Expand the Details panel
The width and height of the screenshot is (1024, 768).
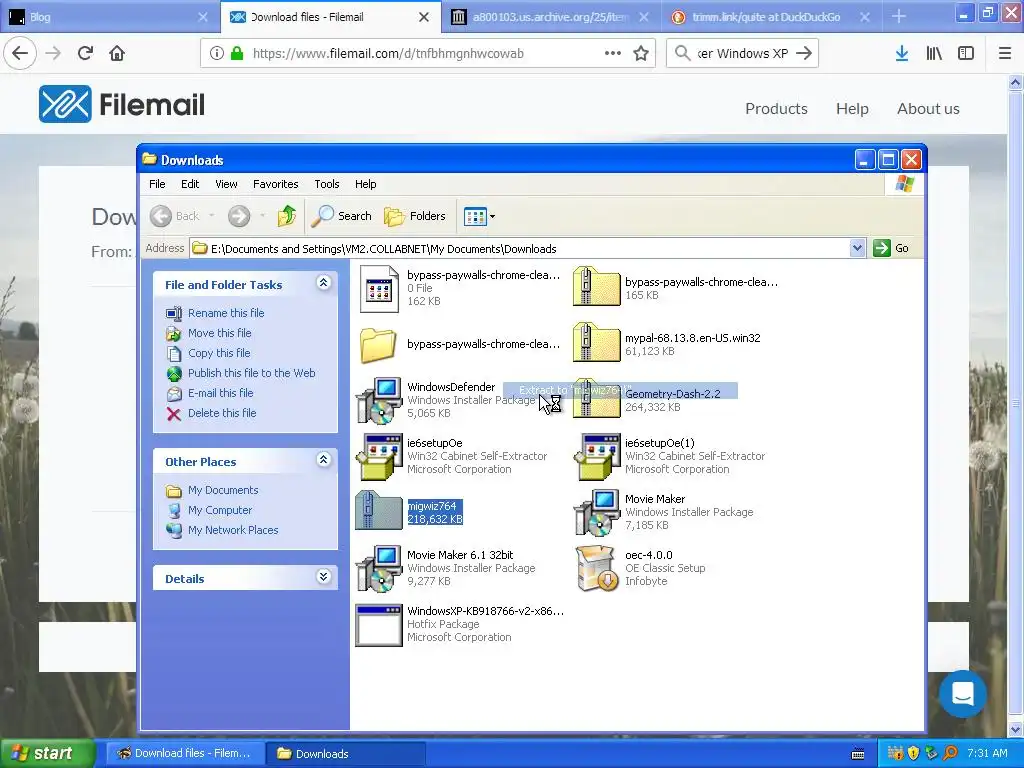click(323, 577)
